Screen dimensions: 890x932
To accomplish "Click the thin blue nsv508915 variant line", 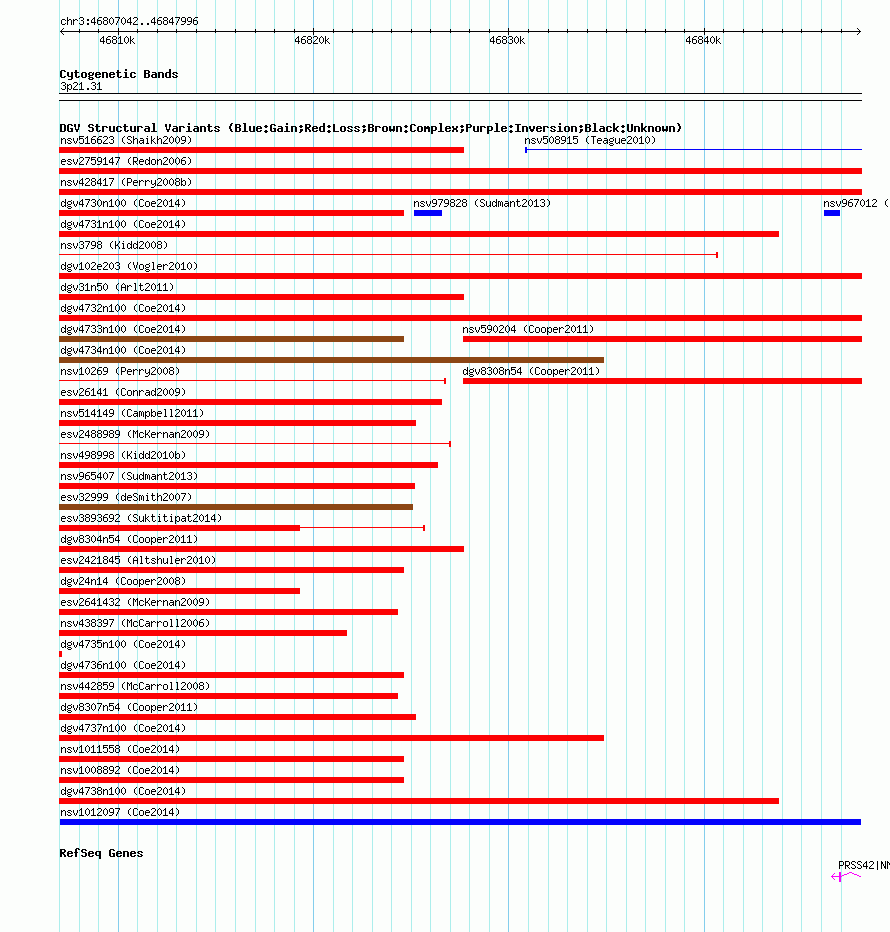I will (693, 150).
